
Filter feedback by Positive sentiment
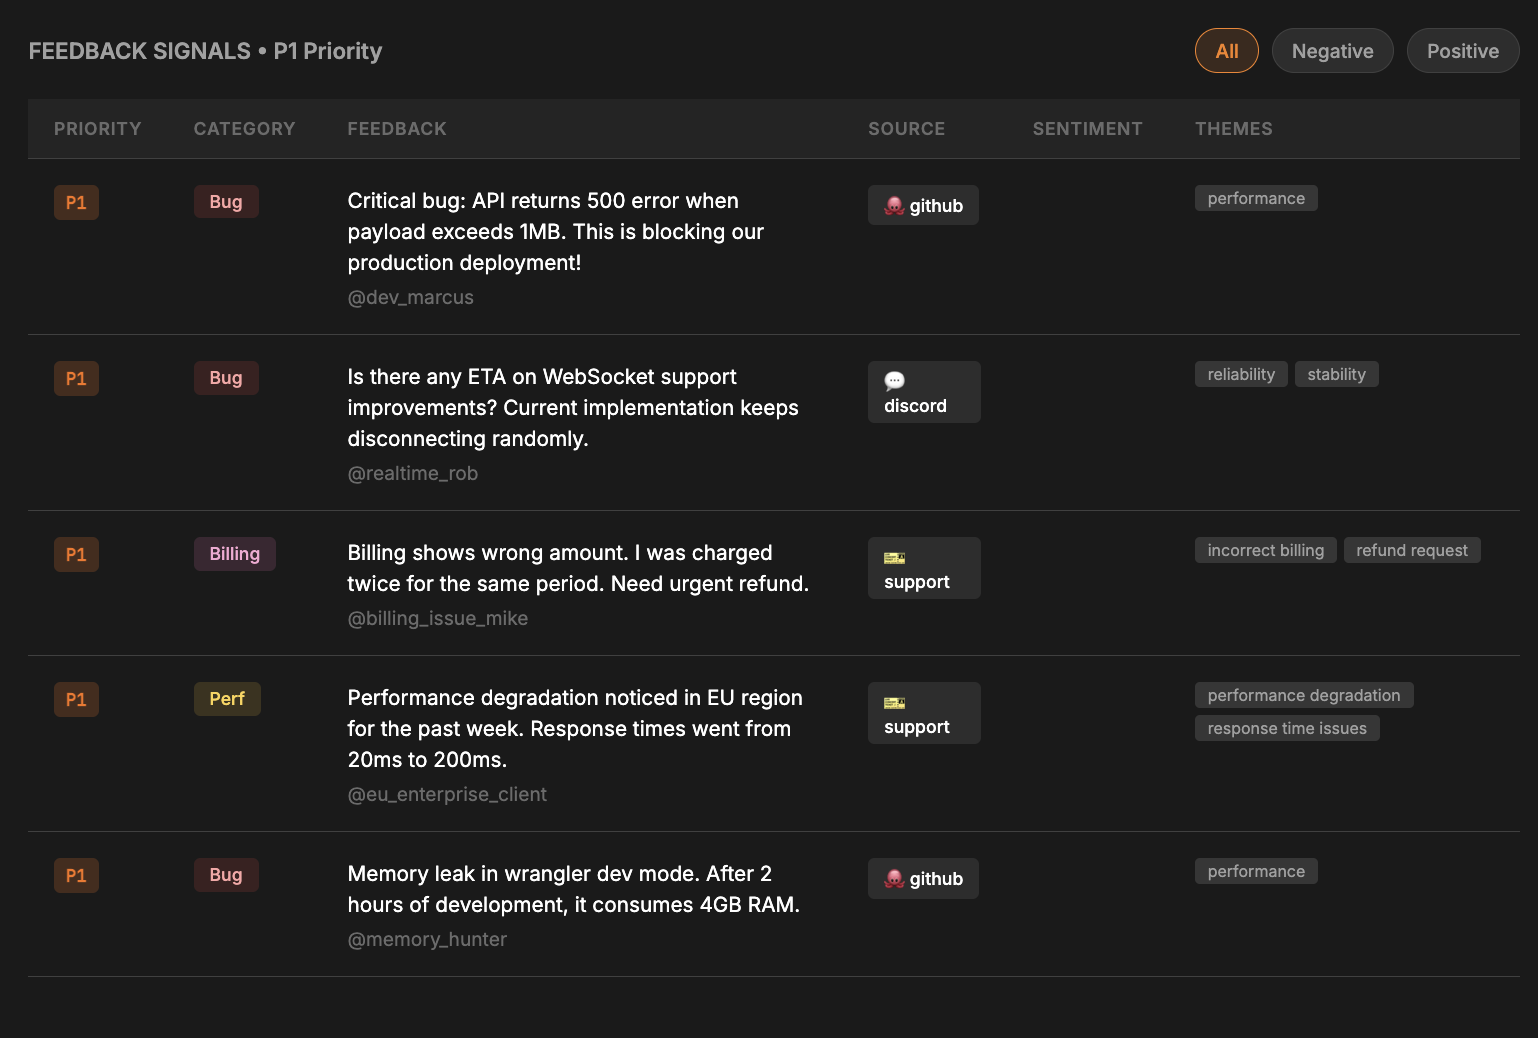[1462, 51]
